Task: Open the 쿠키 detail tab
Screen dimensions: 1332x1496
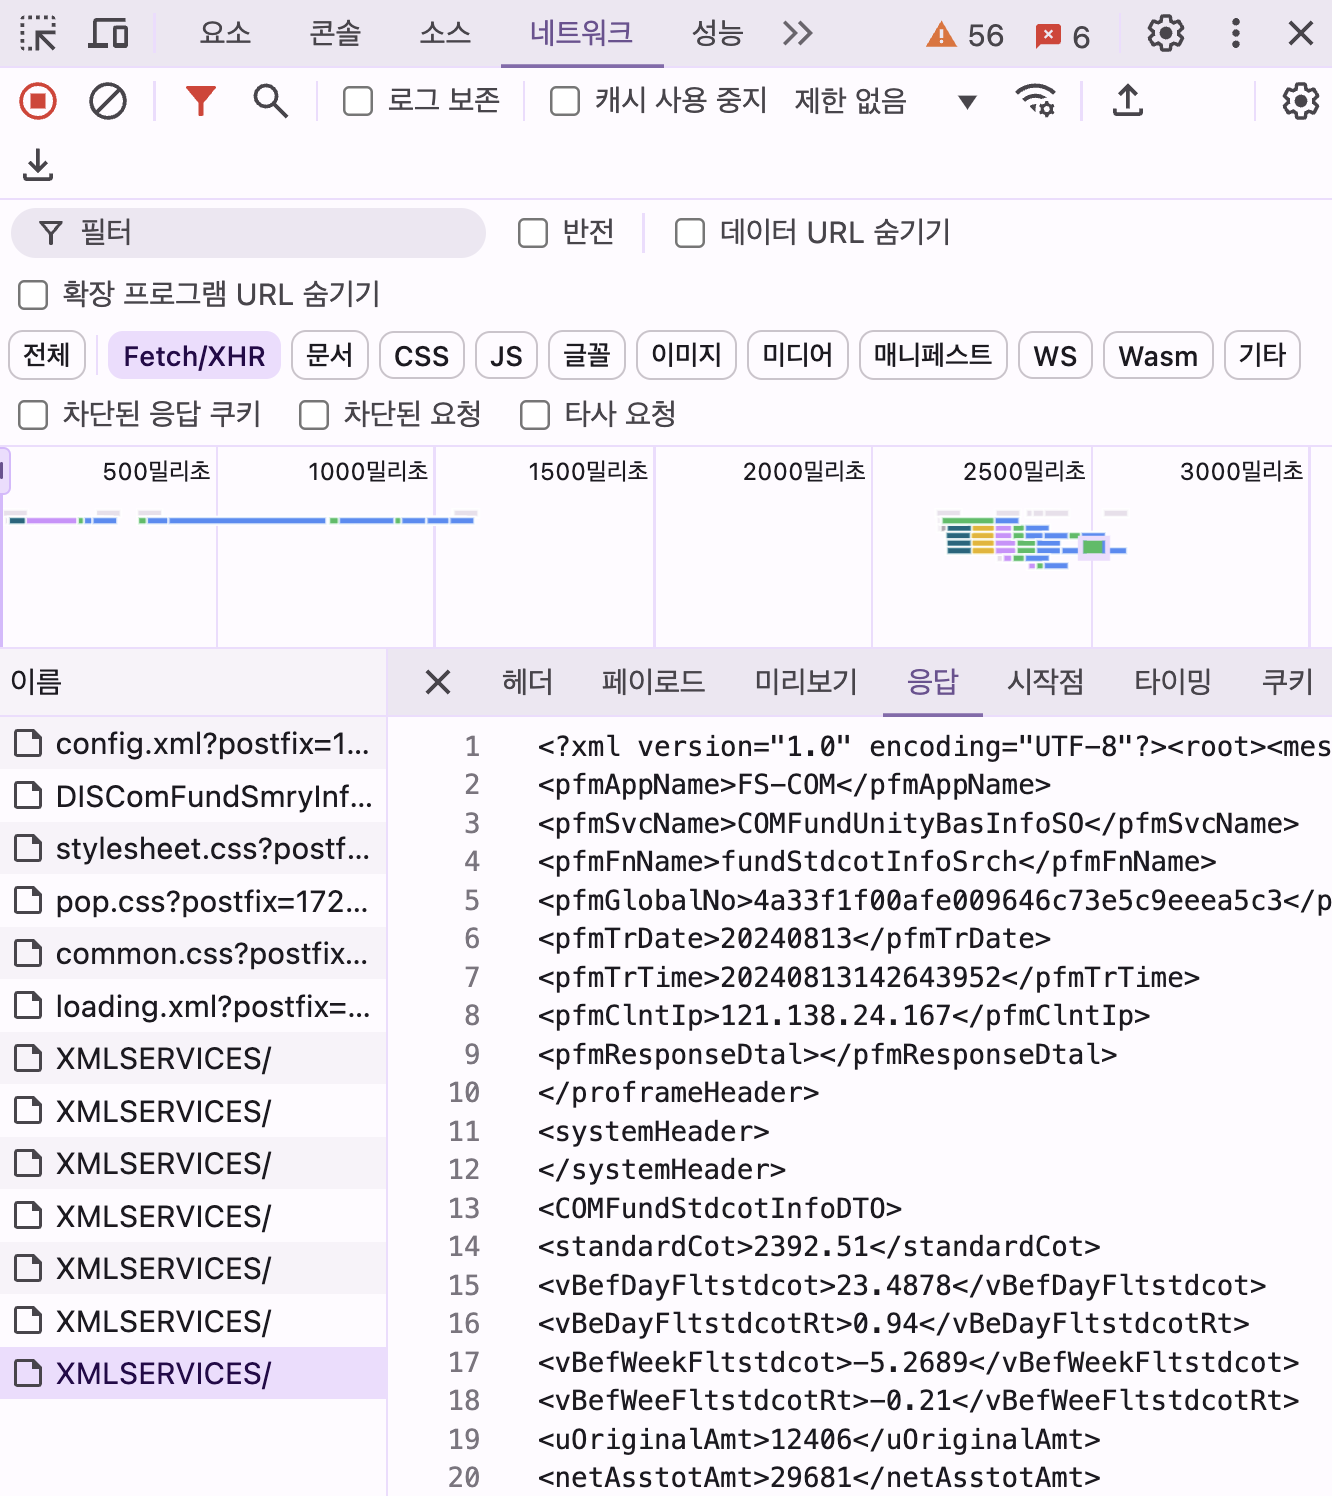Action: point(1287,682)
